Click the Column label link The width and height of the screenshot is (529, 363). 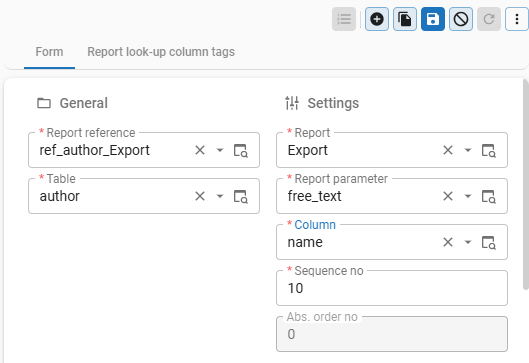click(x=315, y=225)
